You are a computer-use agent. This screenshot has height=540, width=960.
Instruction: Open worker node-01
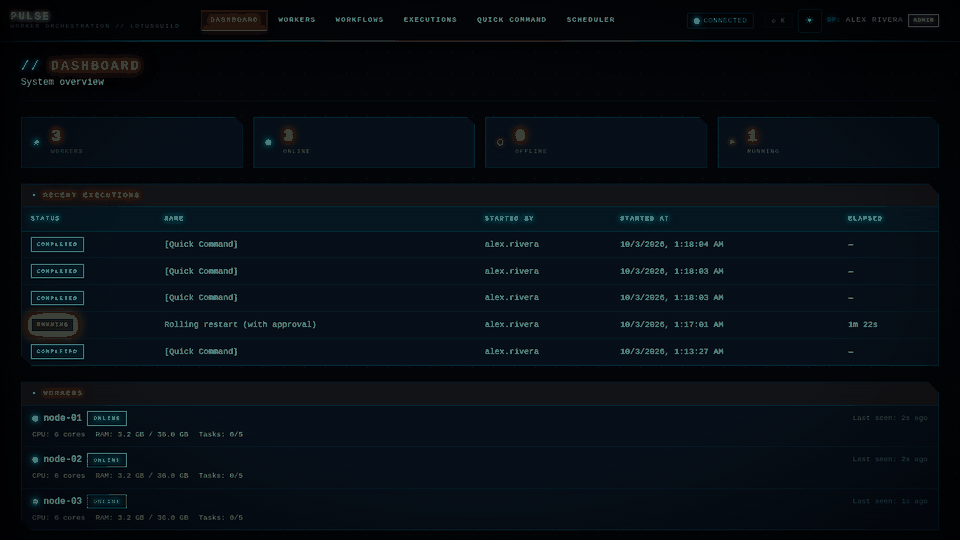[x=62, y=418]
